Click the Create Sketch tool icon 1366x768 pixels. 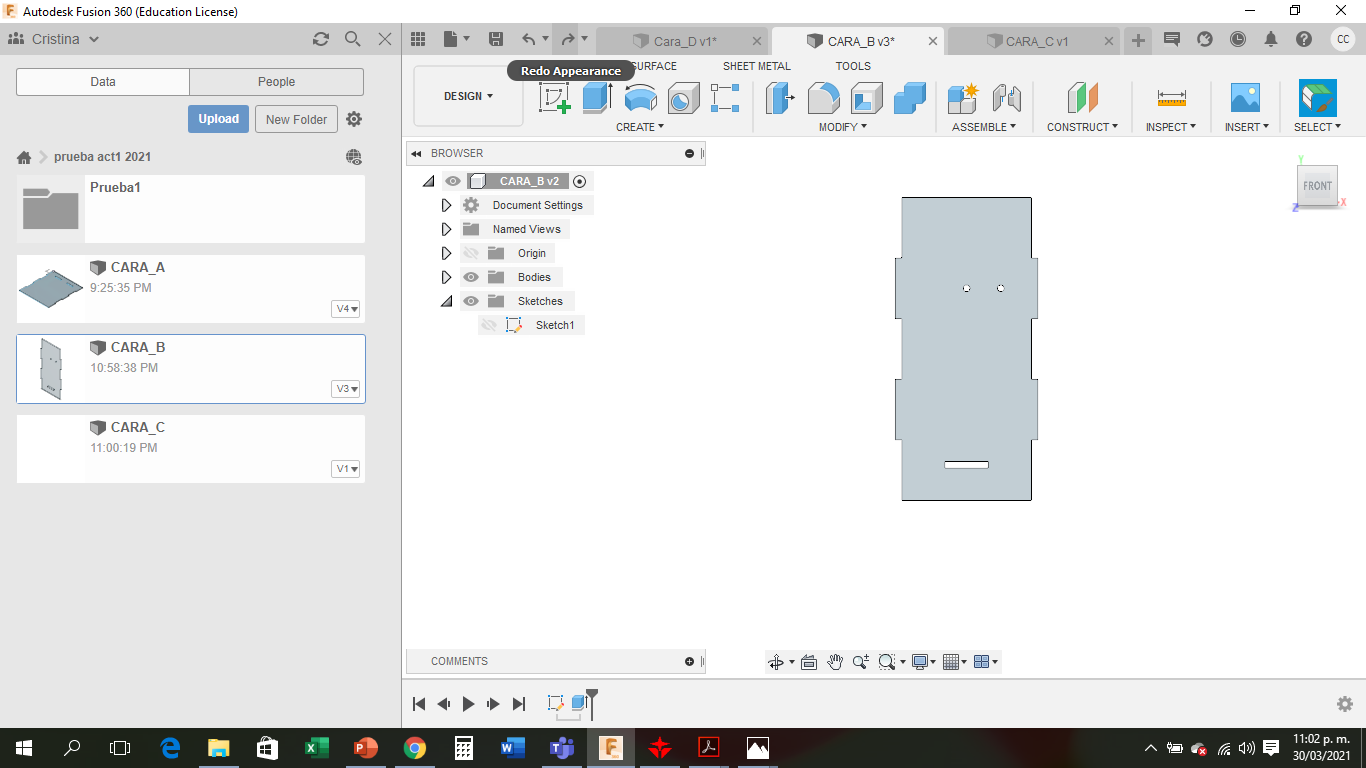[555, 98]
